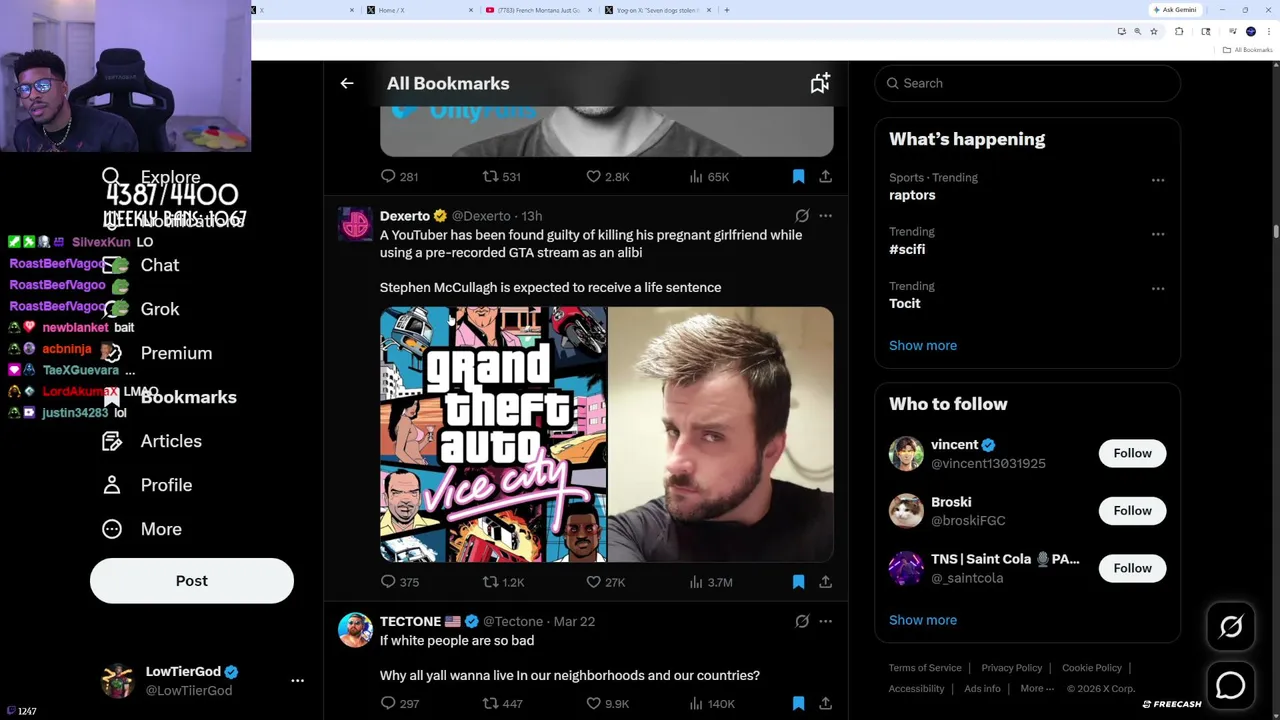Remove bookmark from the Dexerto post
Image resolution: width=1280 pixels, height=720 pixels.
[x=798, y=581]
